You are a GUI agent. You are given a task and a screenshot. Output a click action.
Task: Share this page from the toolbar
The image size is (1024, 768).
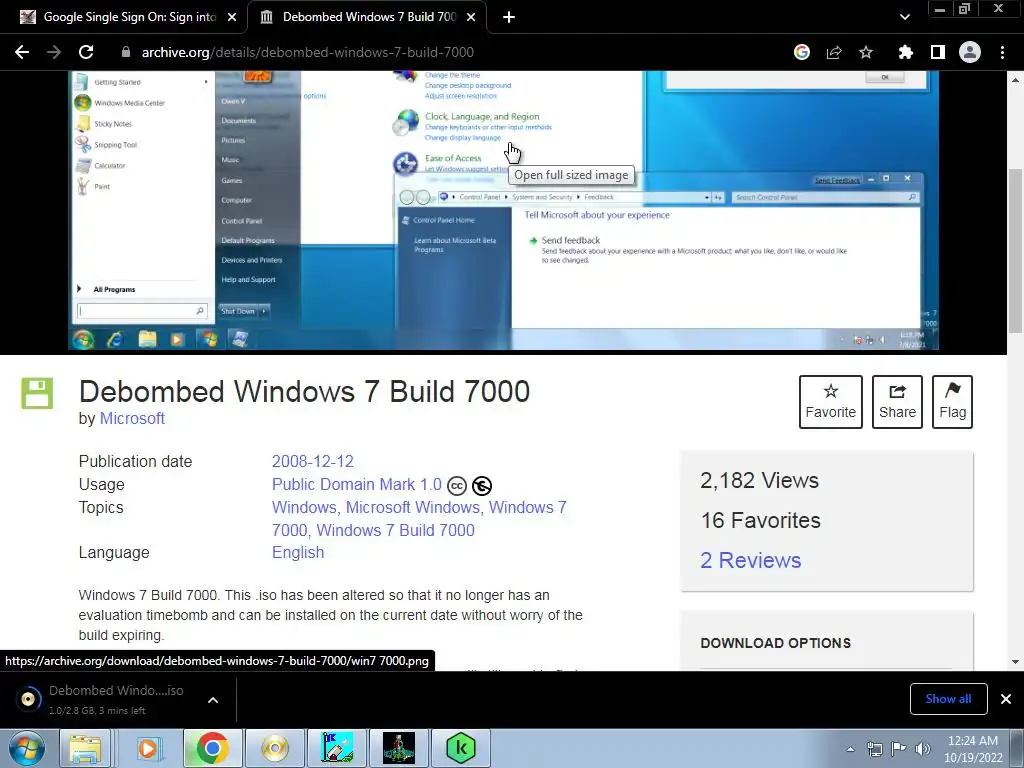coord(834,52)
